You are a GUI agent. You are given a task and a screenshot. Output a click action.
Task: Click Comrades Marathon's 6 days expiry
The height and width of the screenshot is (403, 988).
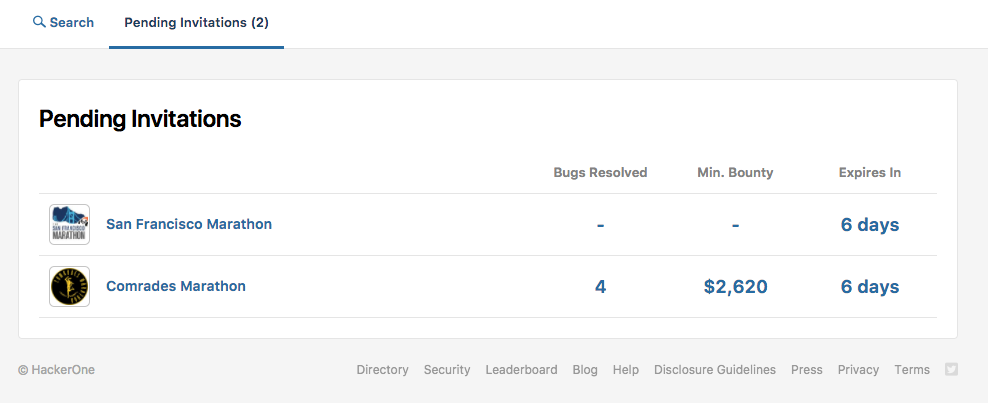(x=869, y=287)
